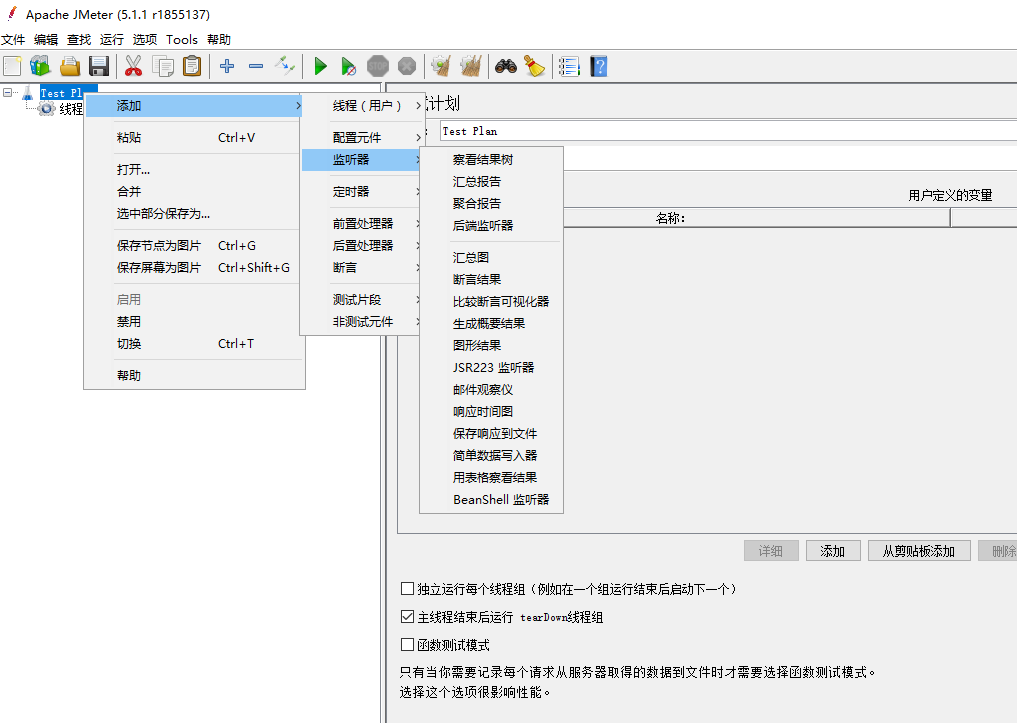Click the Shutdown X circle icon

407,66
